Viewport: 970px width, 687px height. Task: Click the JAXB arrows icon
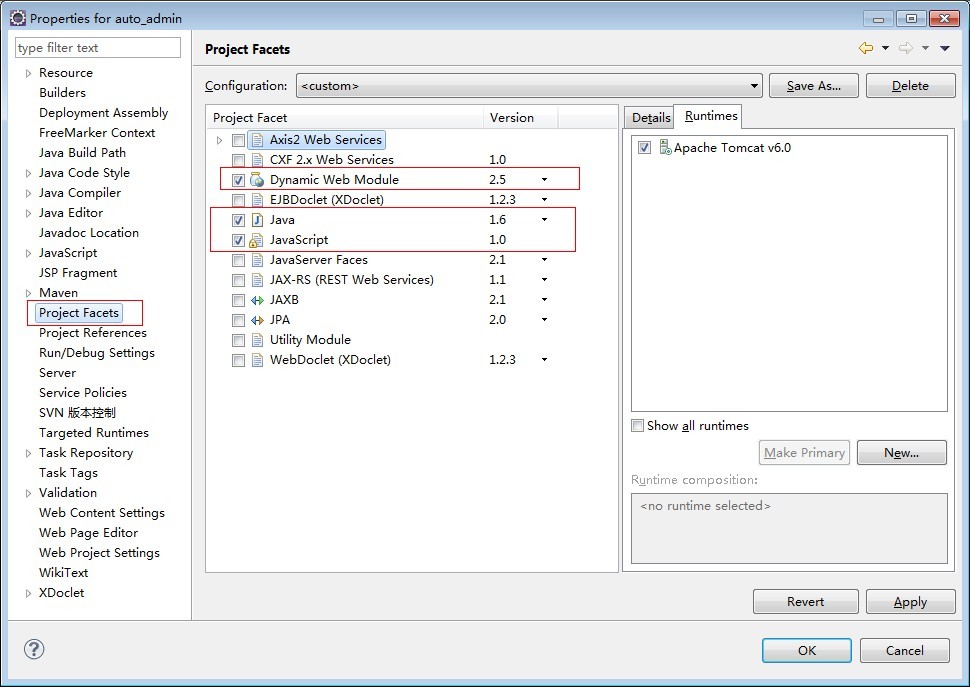257,301
